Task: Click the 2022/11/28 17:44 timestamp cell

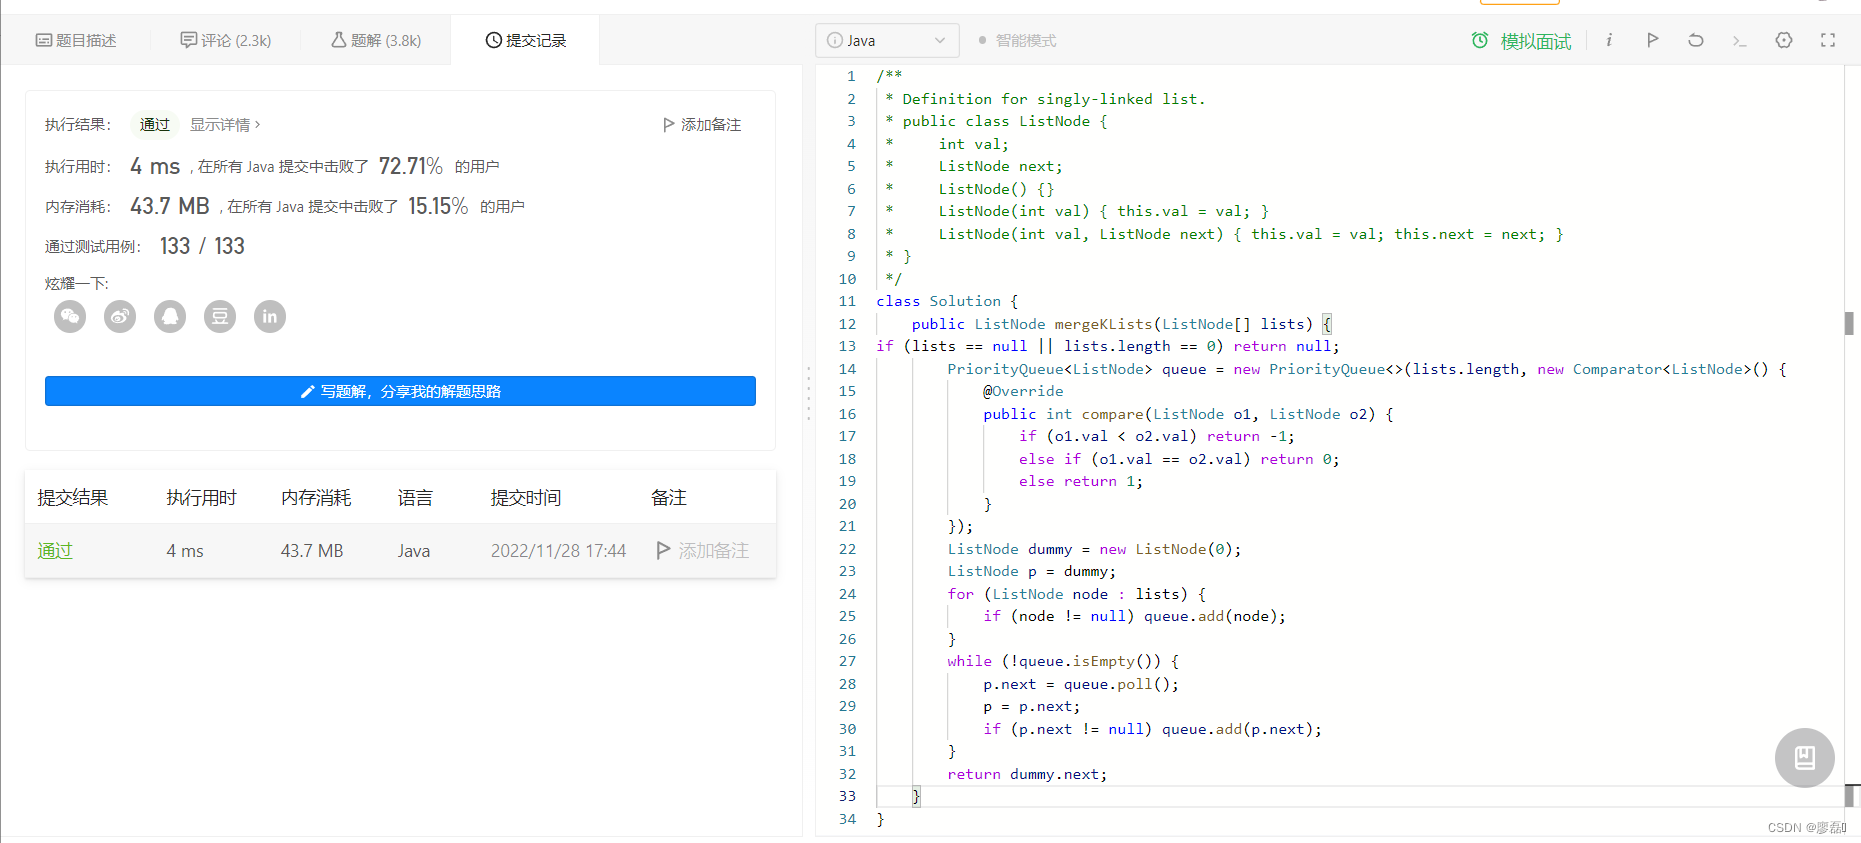Action: pos(558,551)
